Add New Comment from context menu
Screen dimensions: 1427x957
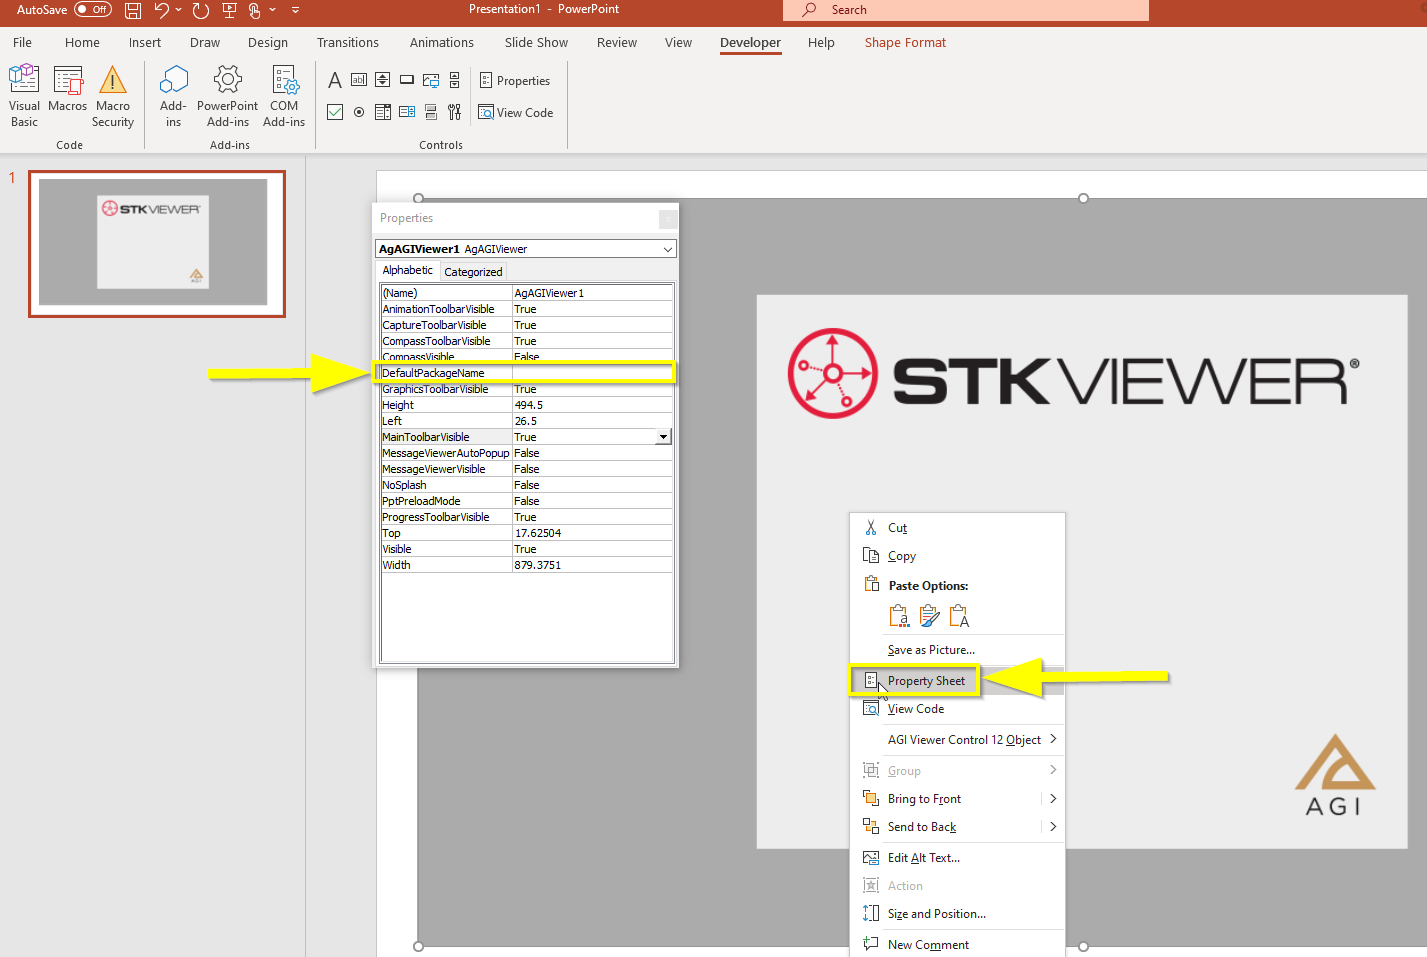click(x=957, y=945)
